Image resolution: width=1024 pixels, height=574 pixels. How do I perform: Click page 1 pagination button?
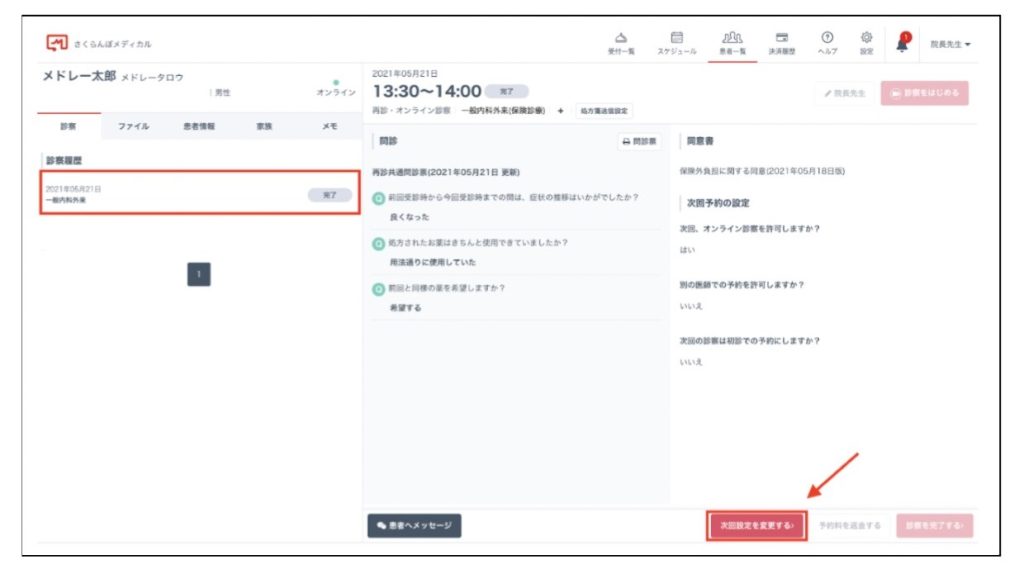pyautogui.click(x=198, y=274)
